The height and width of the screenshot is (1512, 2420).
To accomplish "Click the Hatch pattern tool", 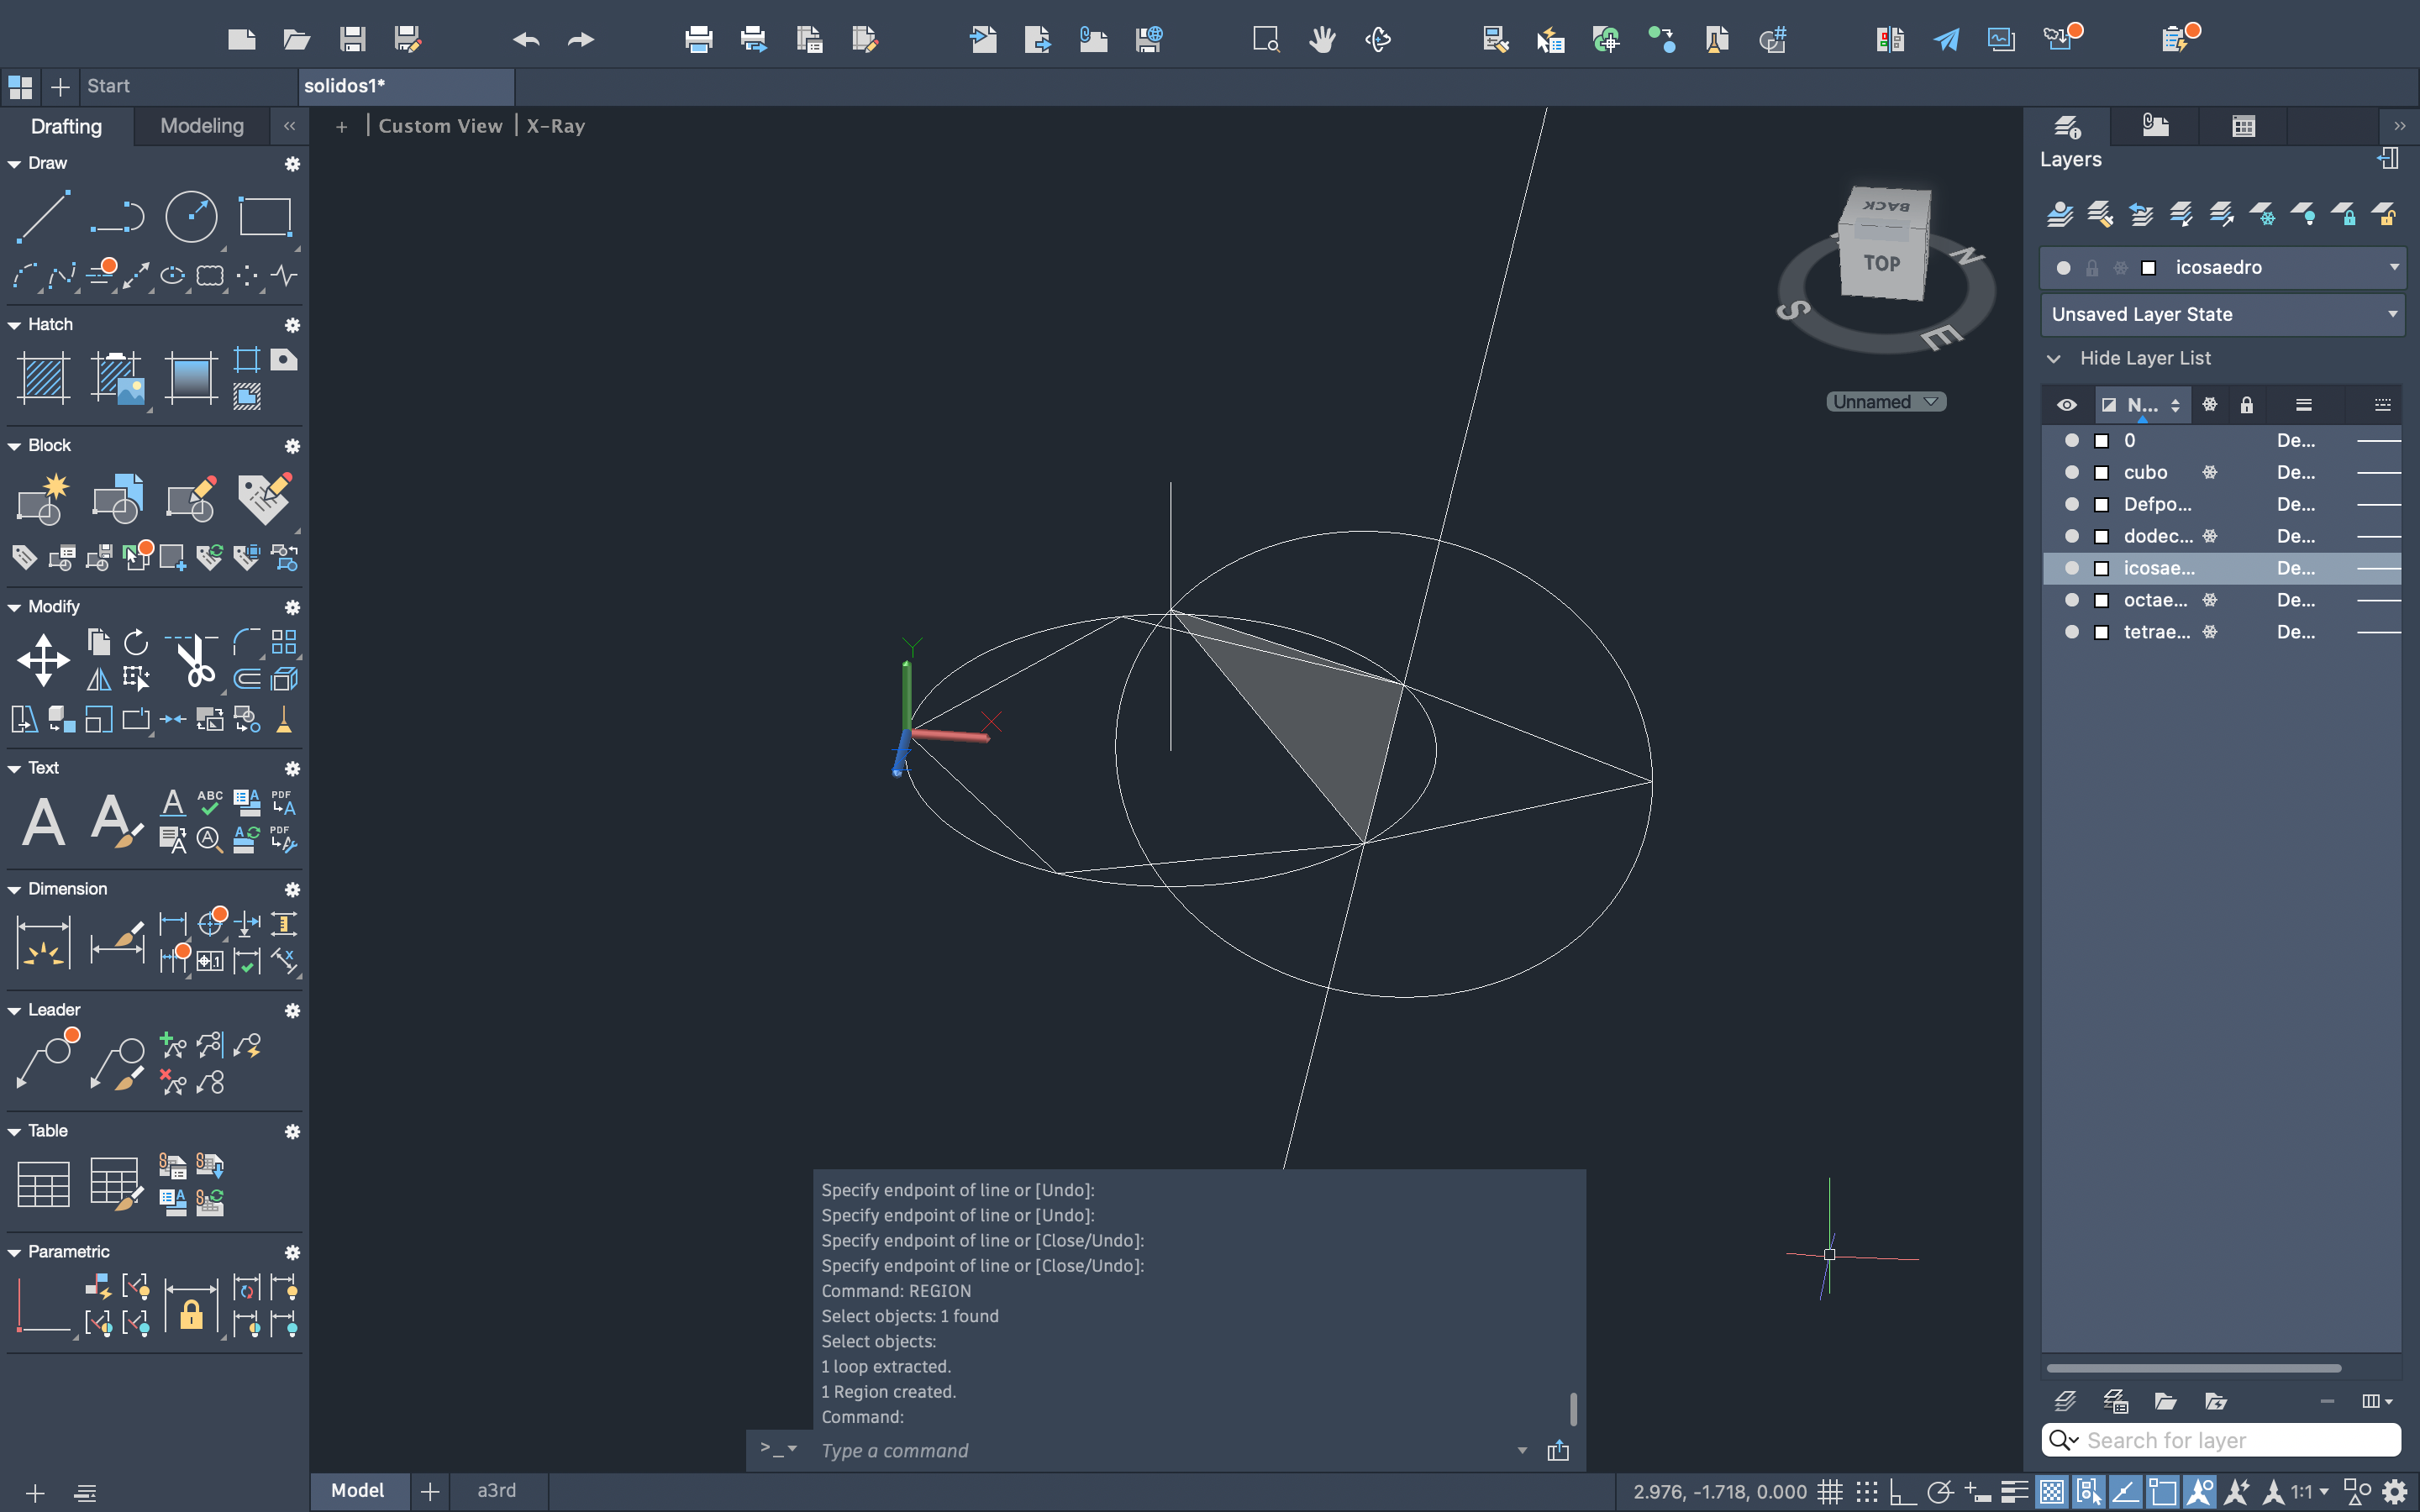I will (43, 378).
